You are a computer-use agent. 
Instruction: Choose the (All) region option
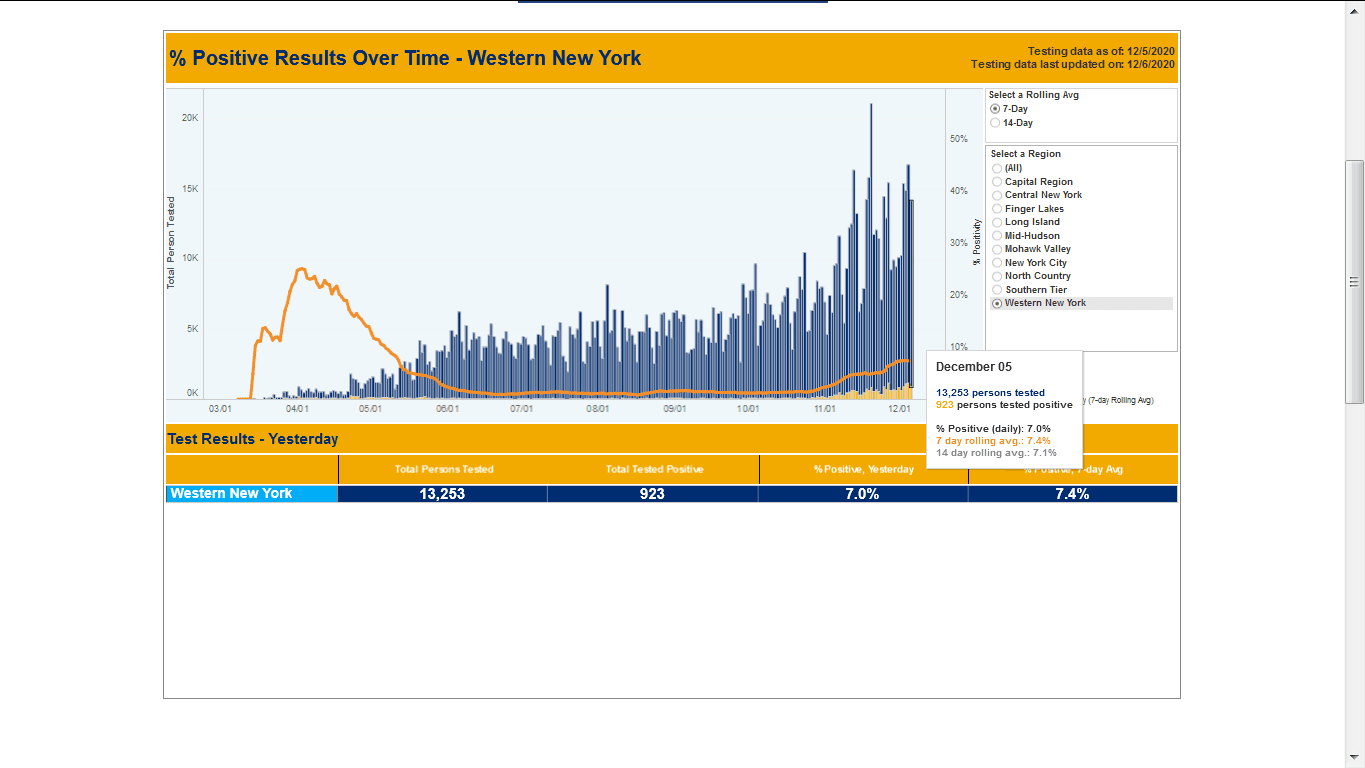(x=997, y=168)
